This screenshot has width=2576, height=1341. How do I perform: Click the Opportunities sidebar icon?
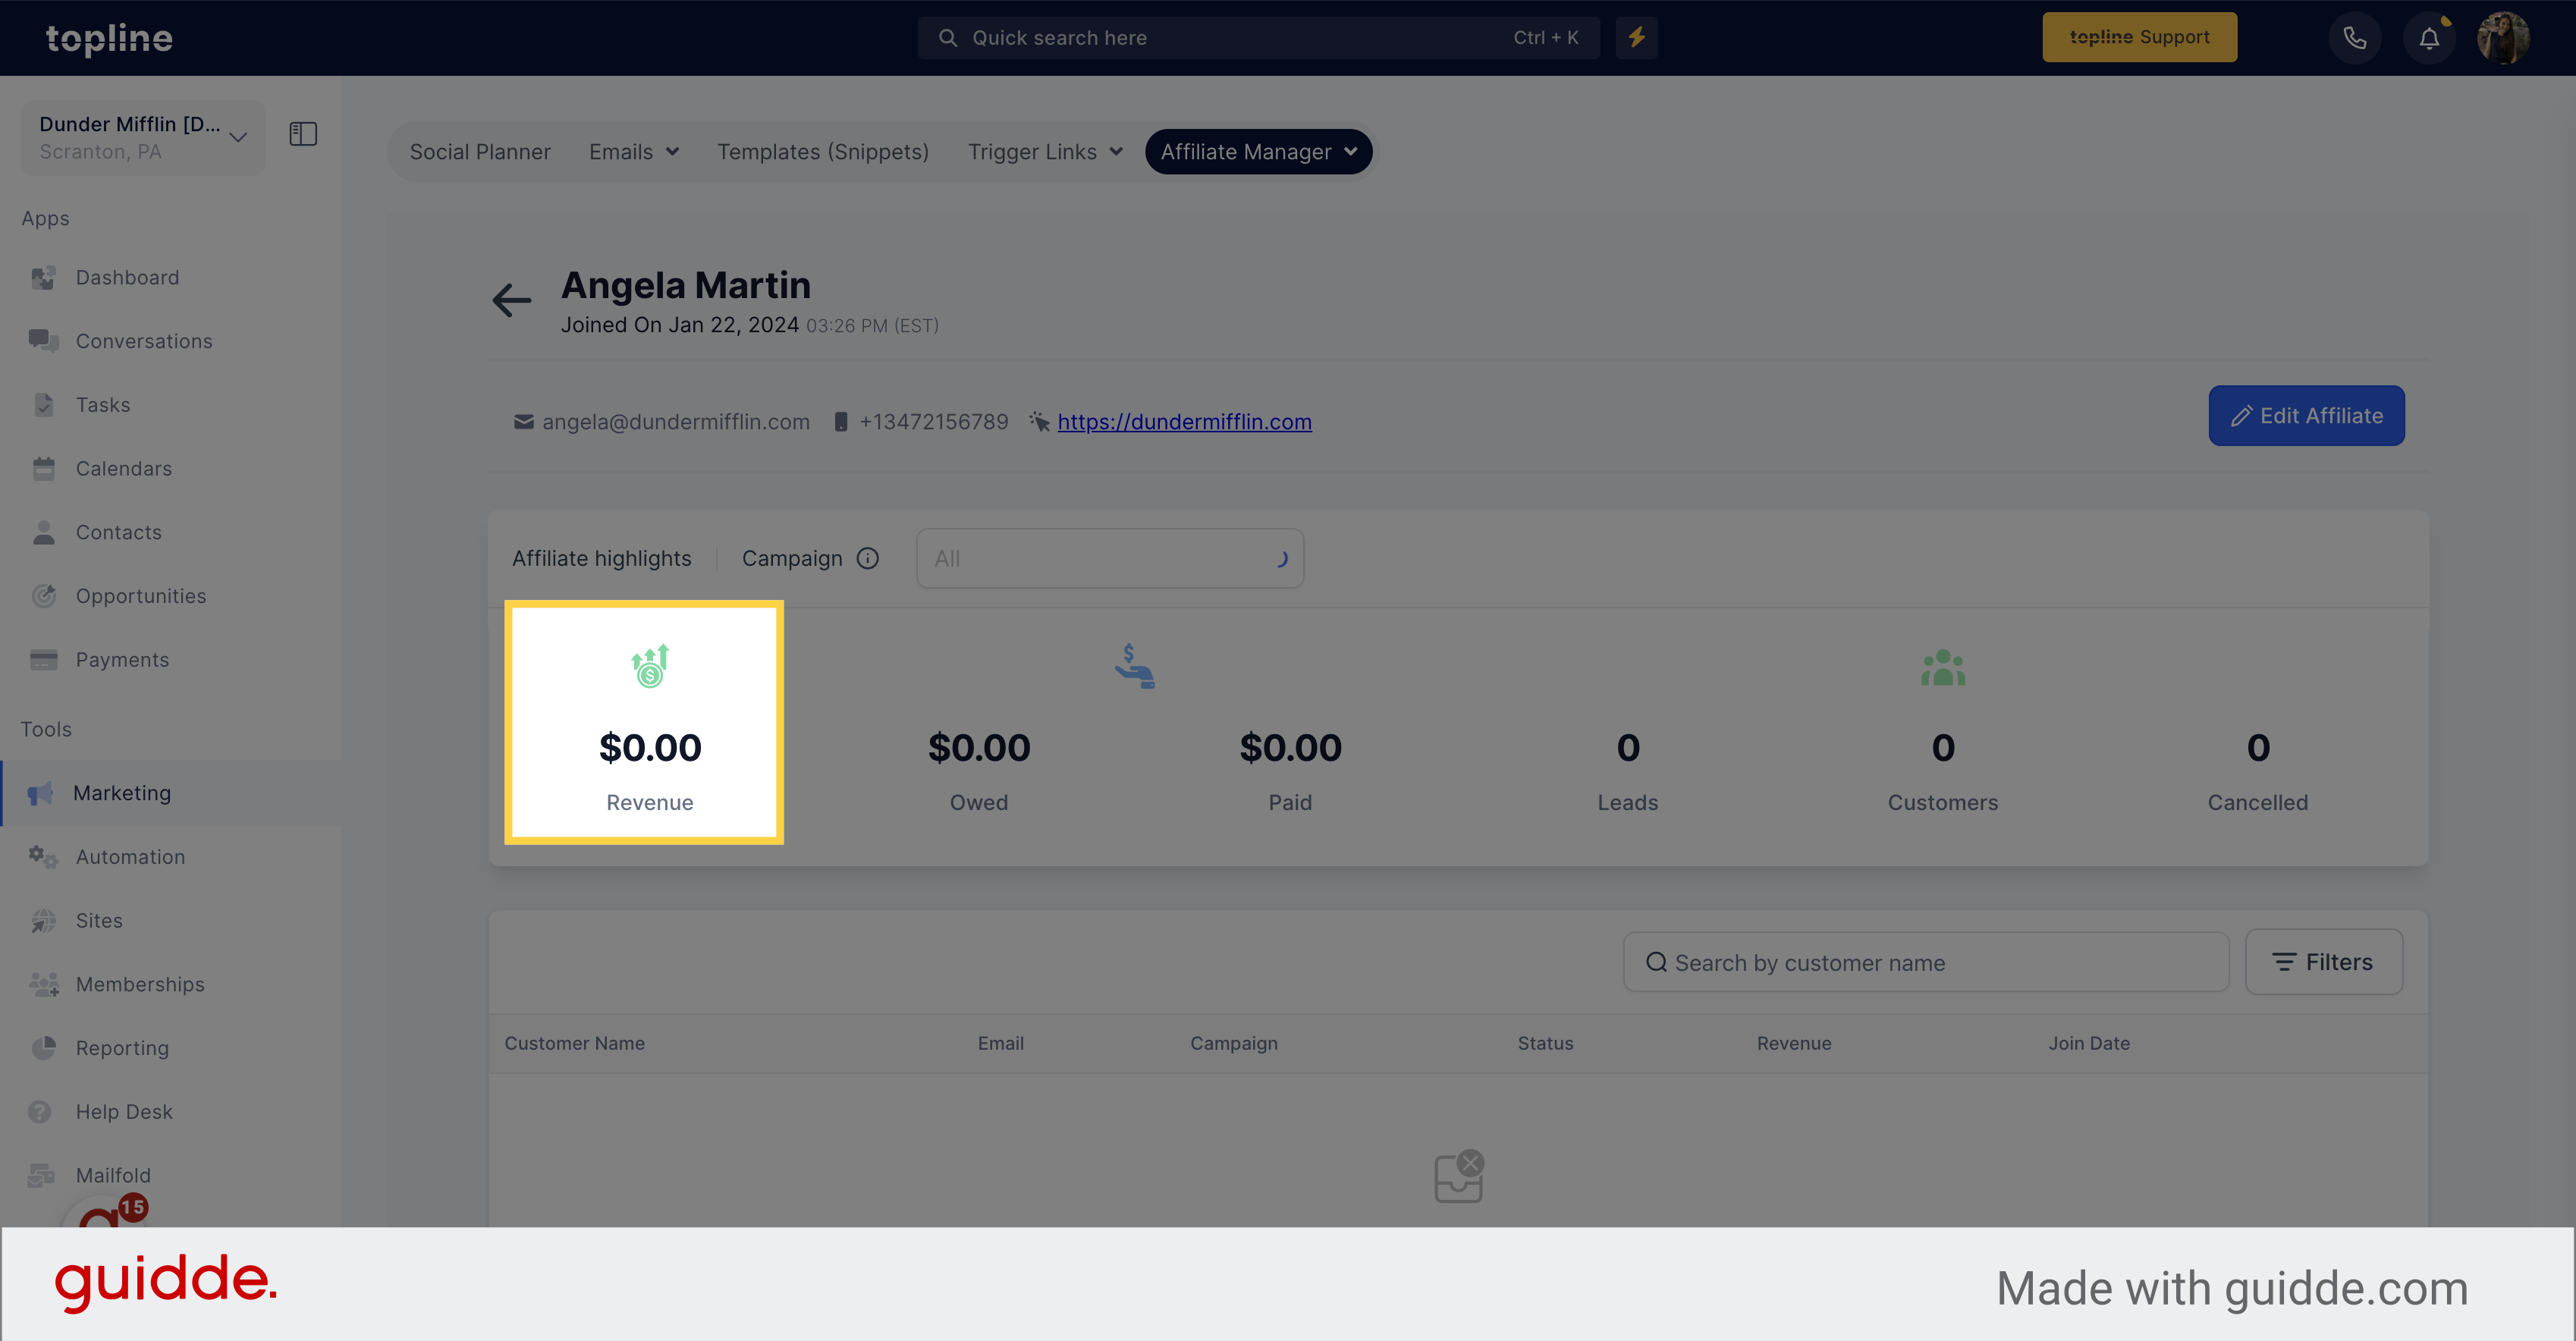[43, 596]
